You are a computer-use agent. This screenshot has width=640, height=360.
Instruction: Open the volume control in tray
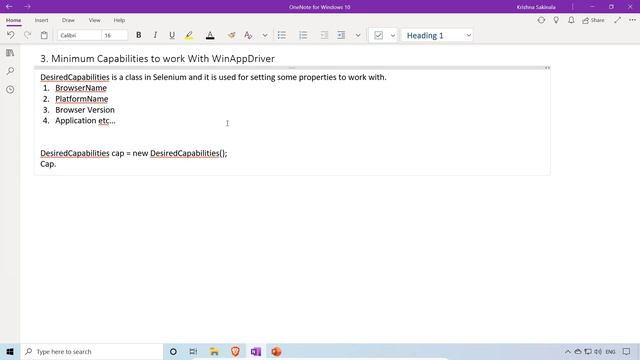coord(598,352)
